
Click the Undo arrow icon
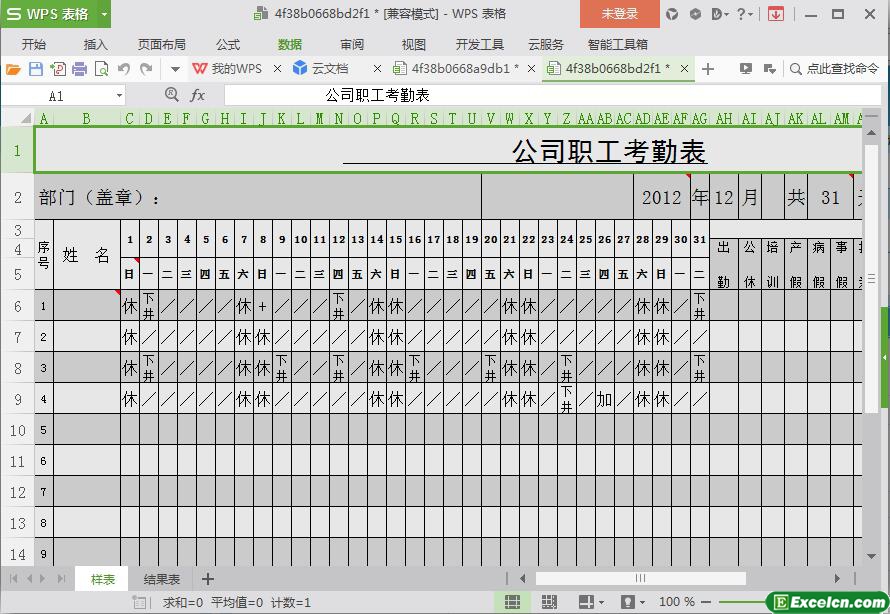pyautogui.click(x=124, y=69)
